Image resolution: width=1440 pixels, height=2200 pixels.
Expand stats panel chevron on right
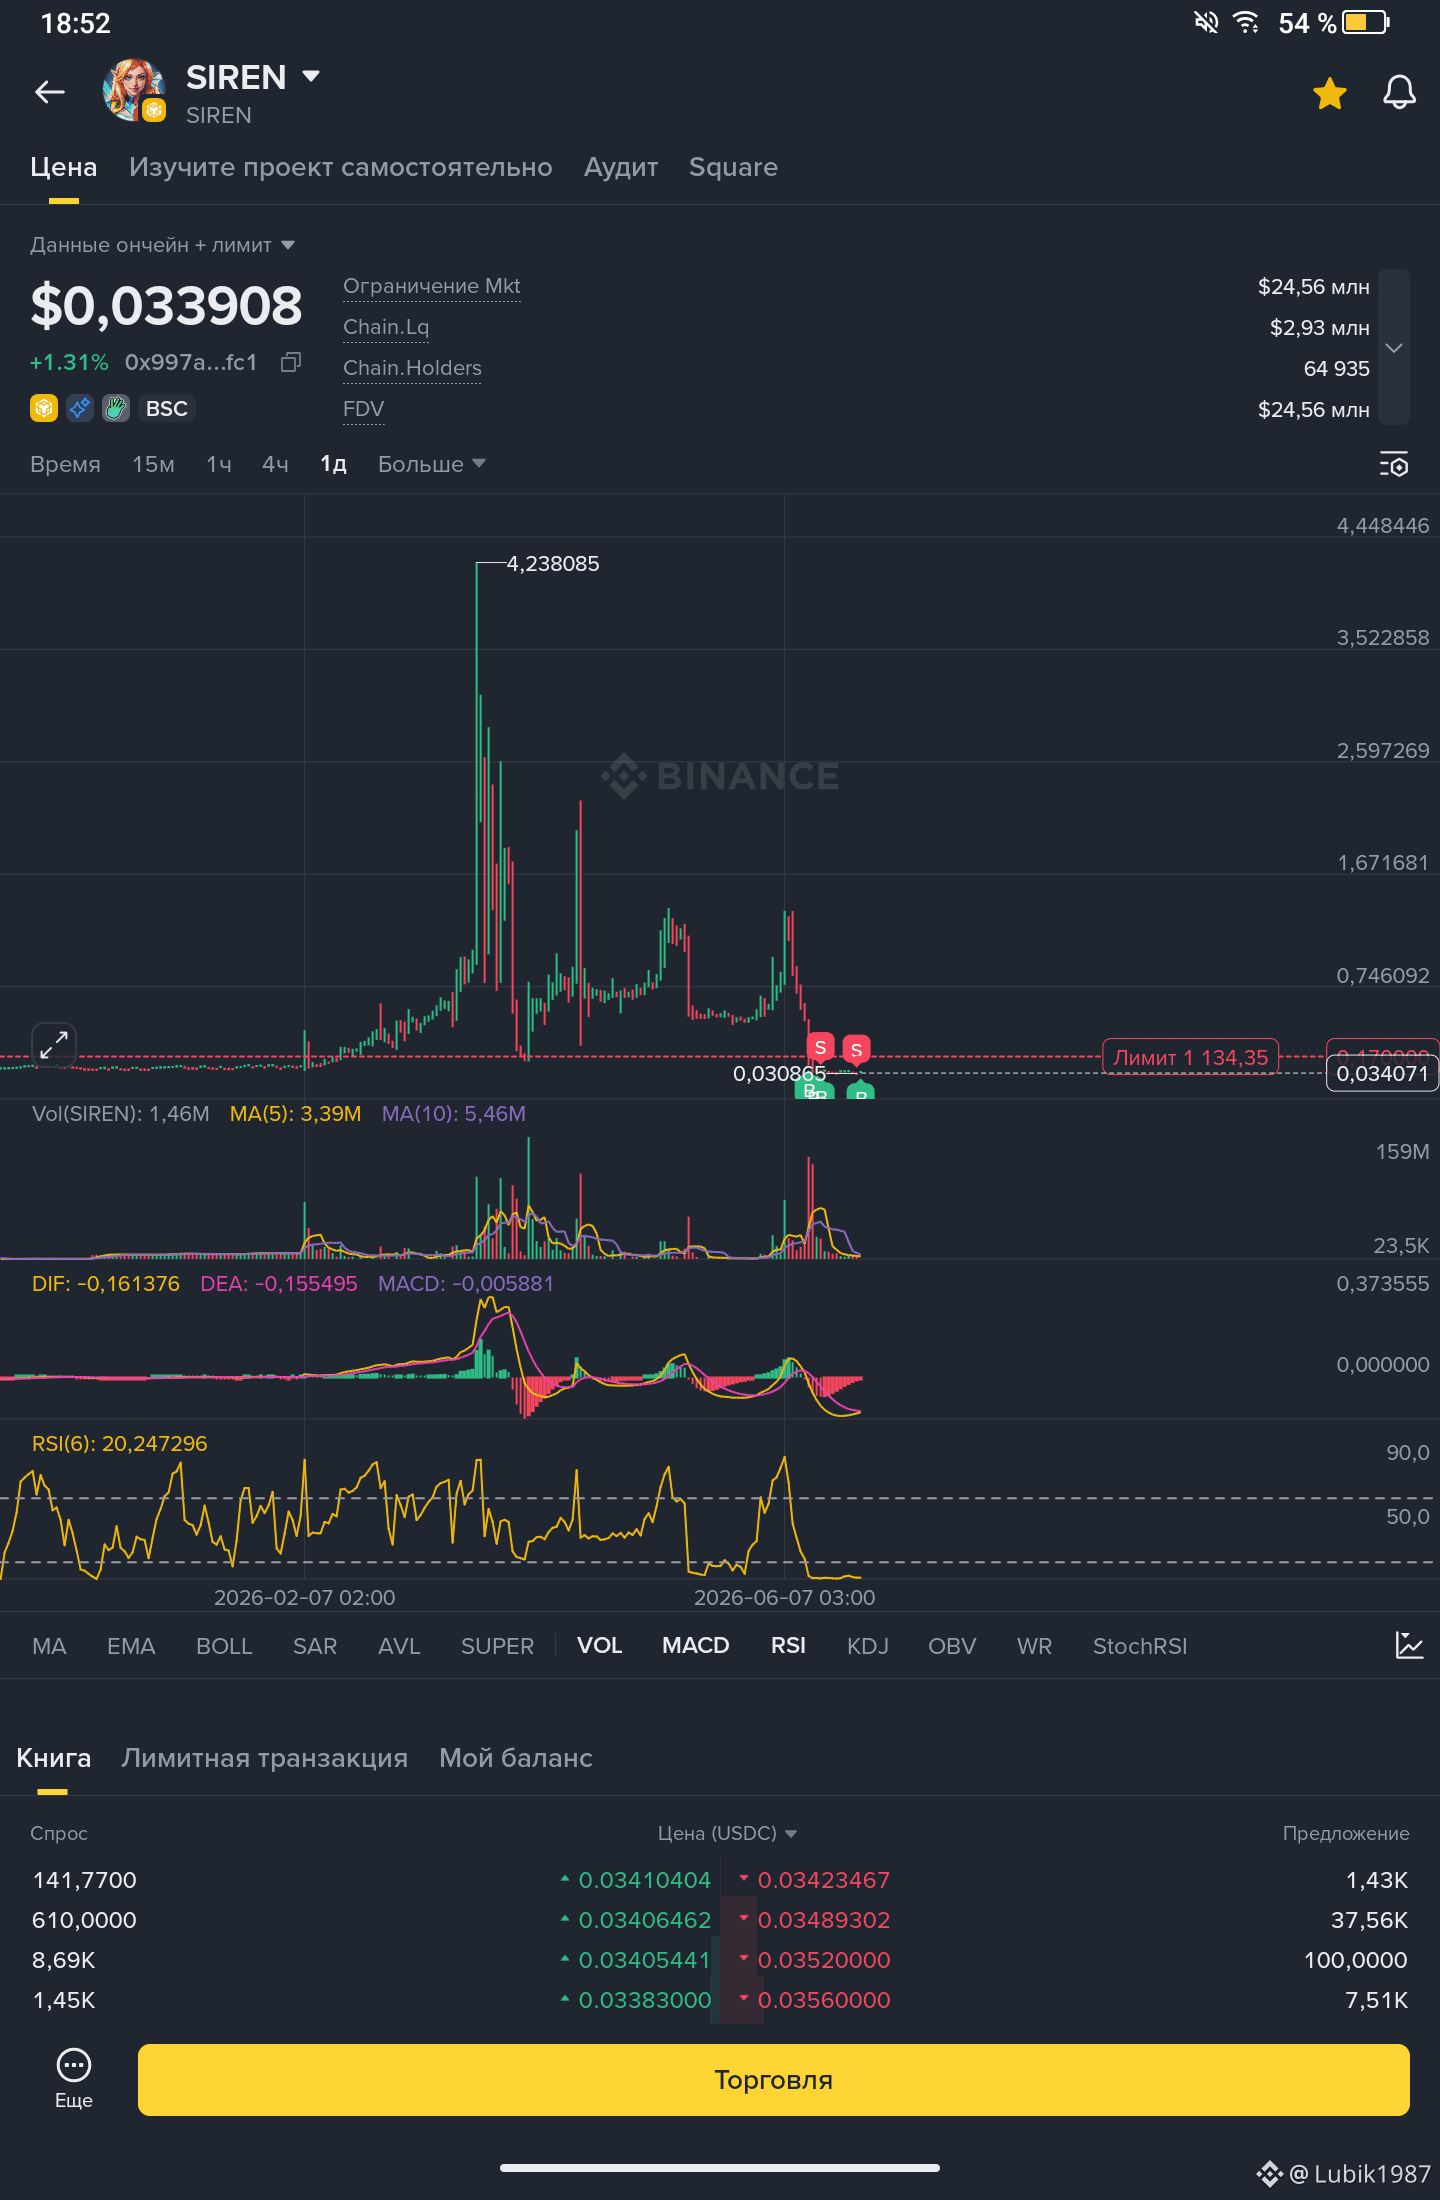(1394, 347)
